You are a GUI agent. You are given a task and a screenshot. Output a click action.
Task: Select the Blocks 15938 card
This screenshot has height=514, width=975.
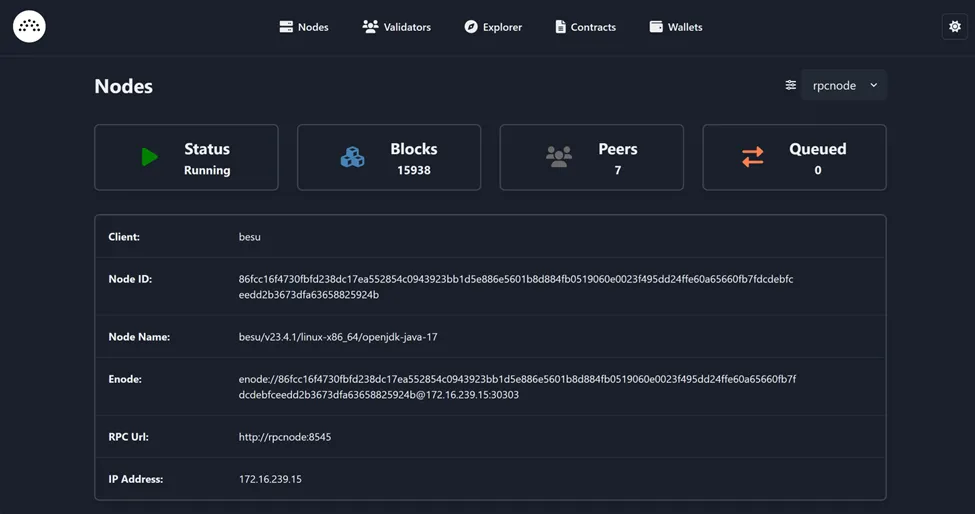(389, 157)
